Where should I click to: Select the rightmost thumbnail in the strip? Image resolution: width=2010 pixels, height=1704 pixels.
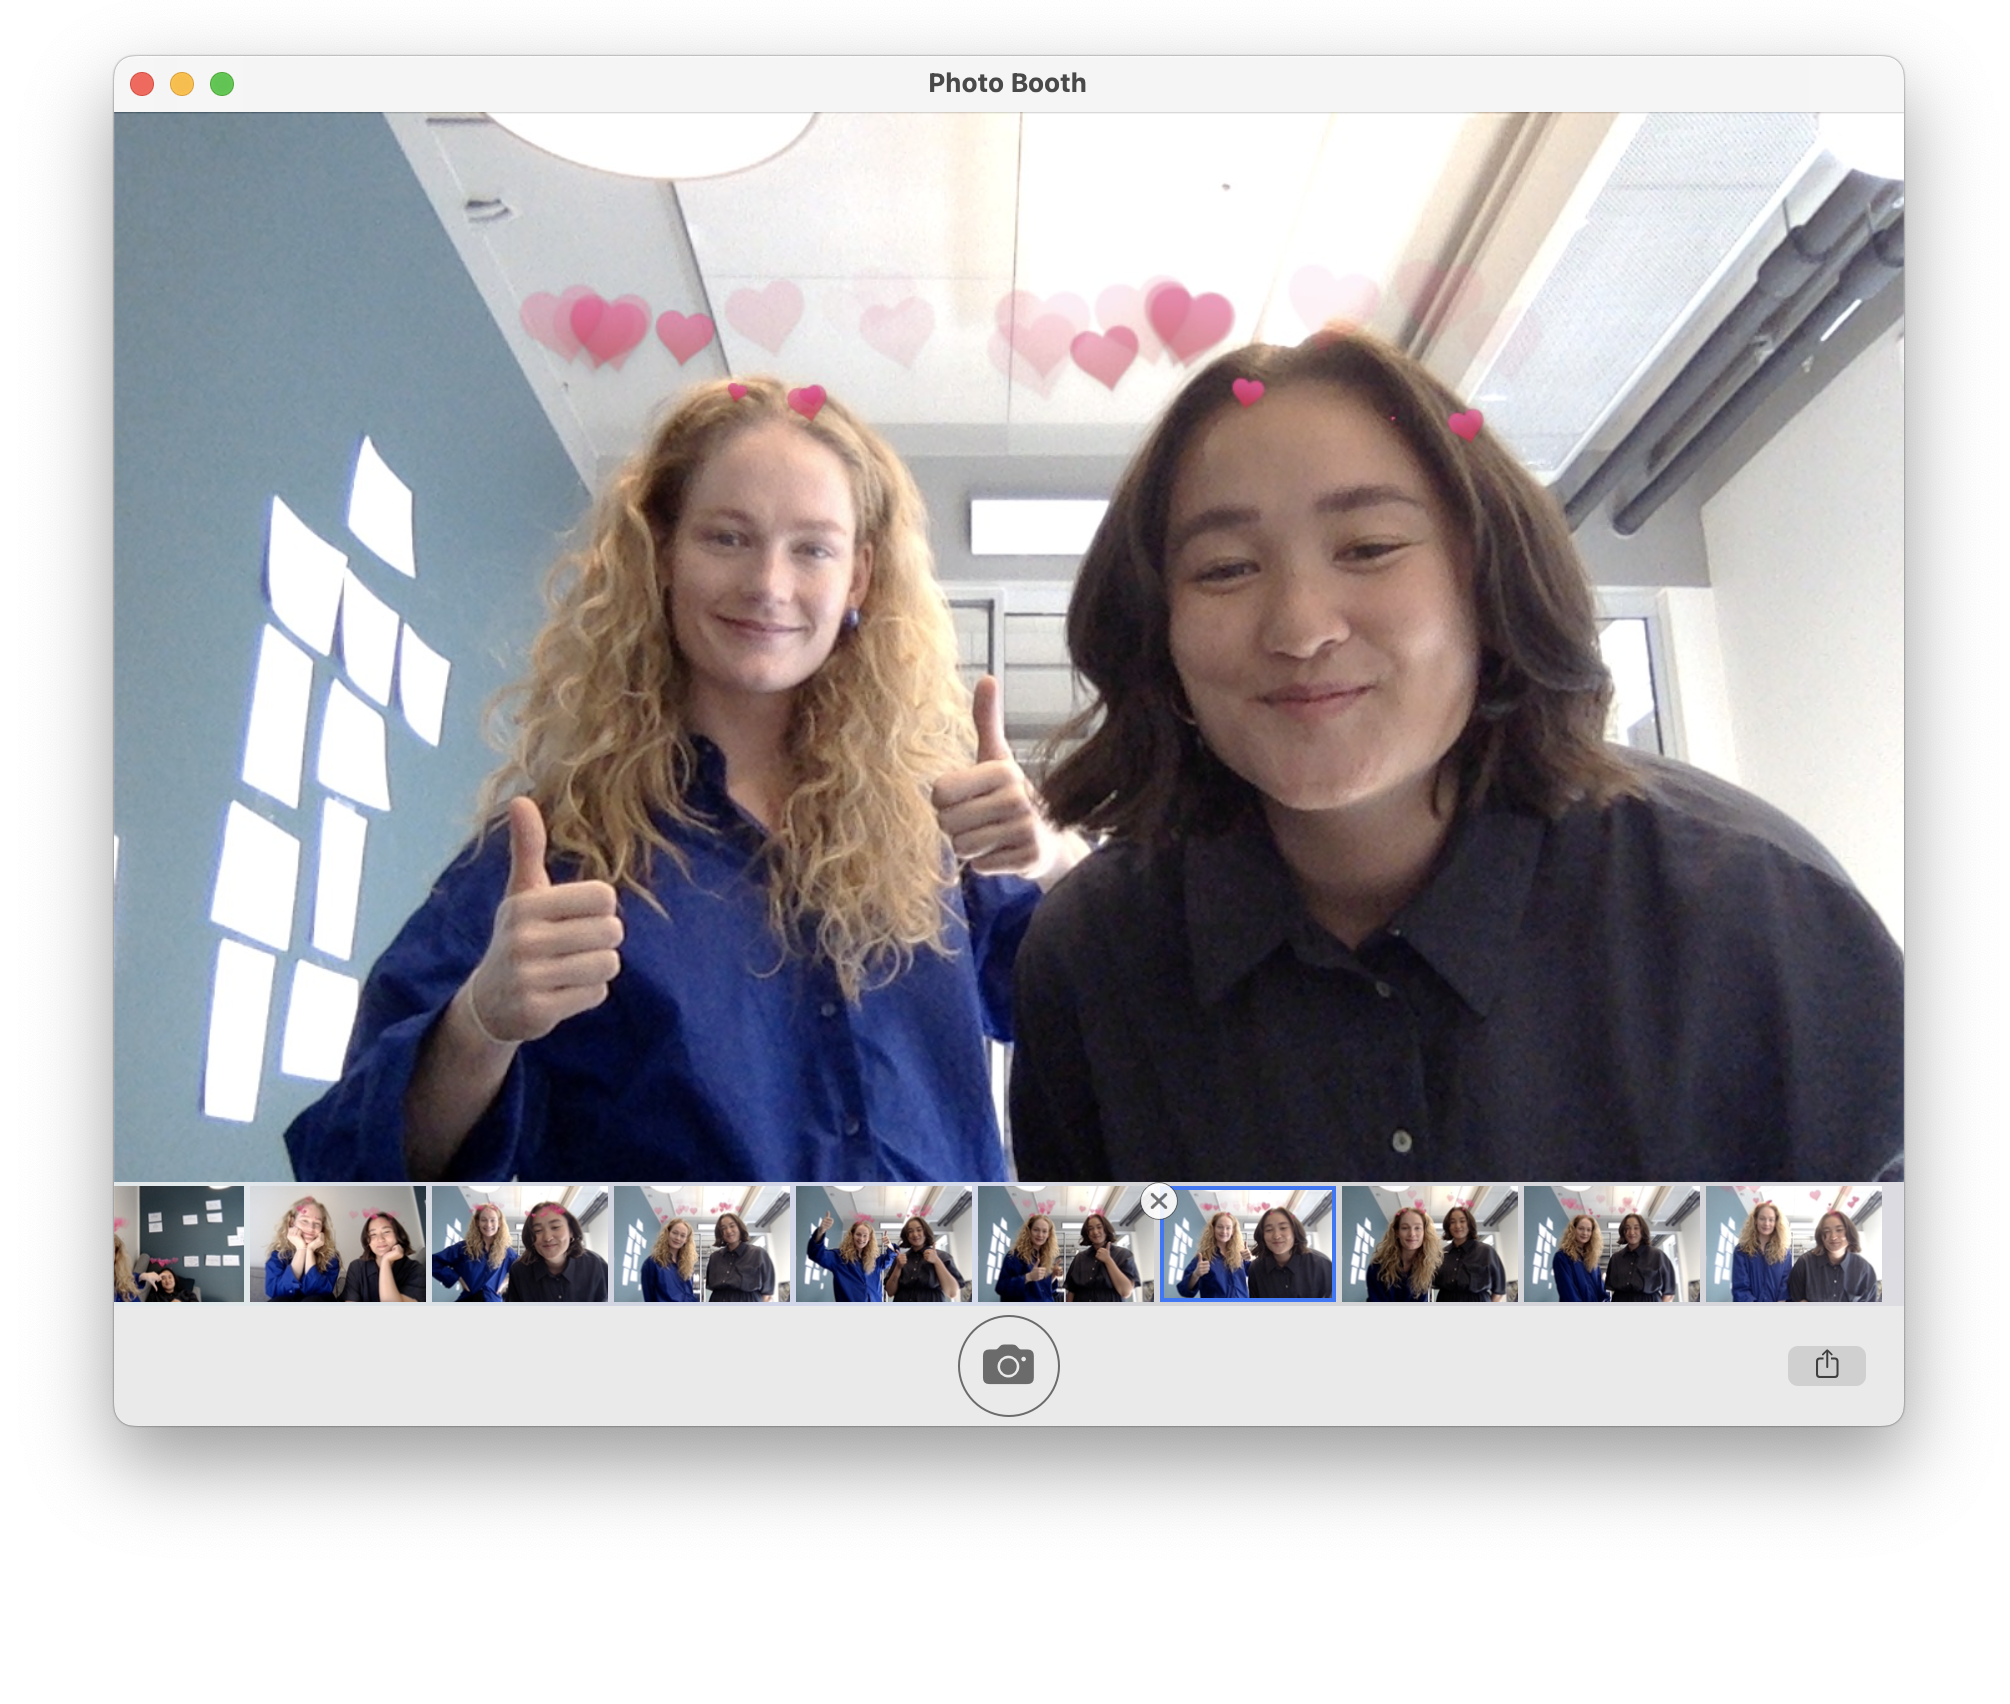(1793, 1244)
